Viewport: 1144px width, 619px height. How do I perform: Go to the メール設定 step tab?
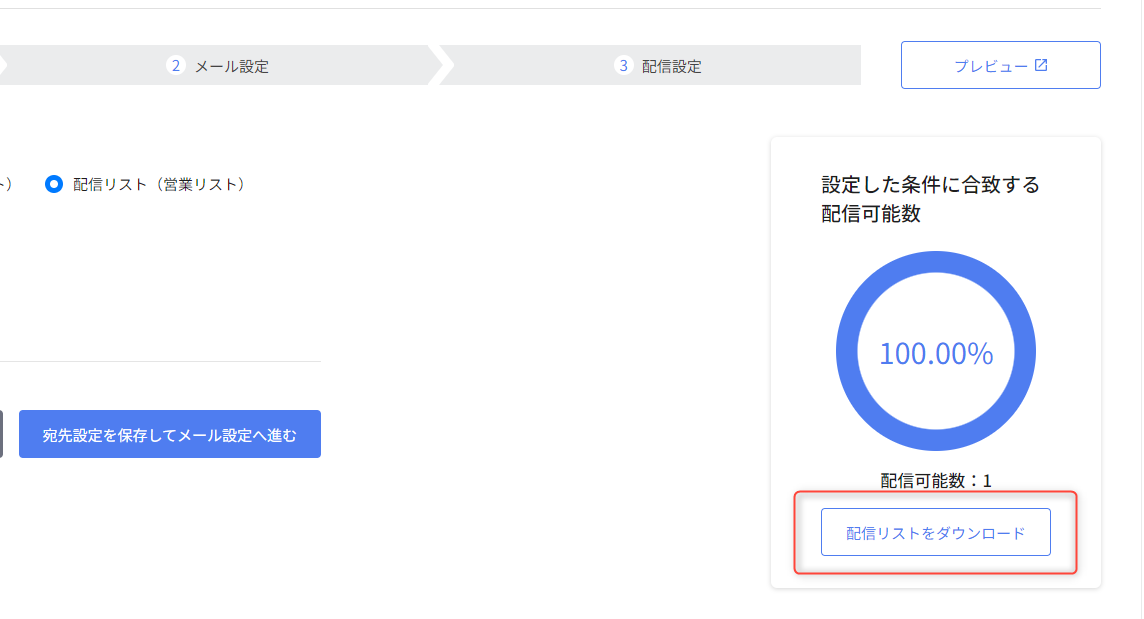click(x=217, y=66)
